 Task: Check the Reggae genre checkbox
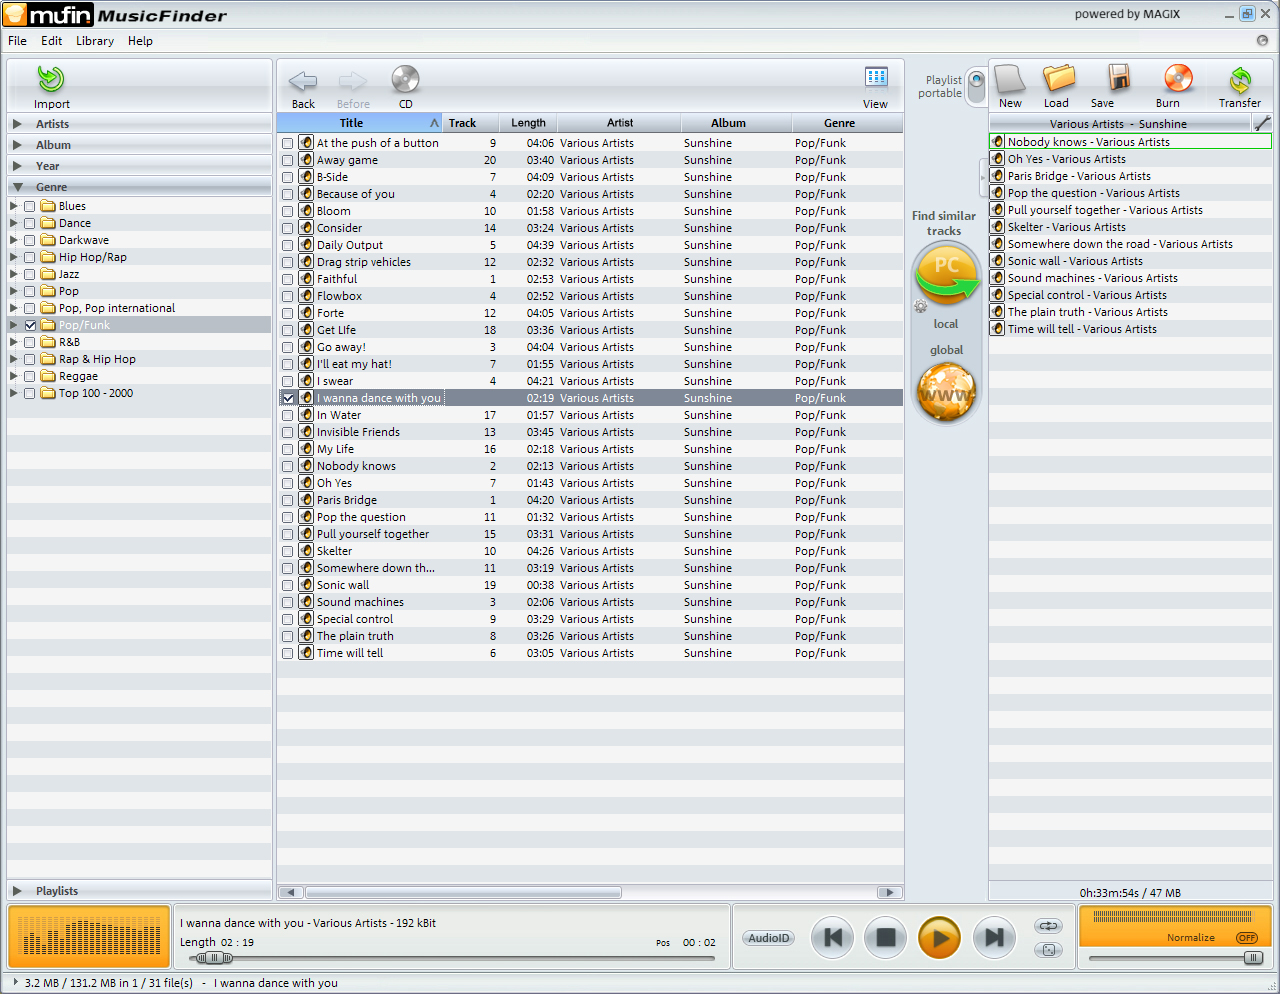point(30,376)
